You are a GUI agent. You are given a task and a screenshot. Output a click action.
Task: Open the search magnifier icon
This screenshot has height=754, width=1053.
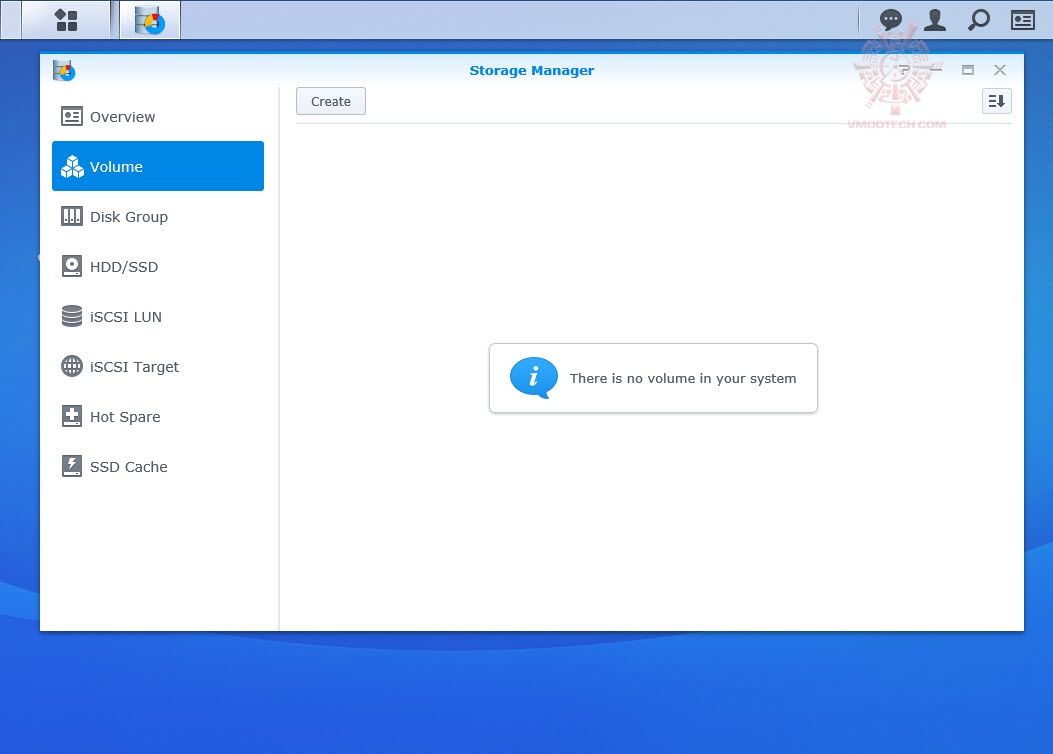tap(979, 20)
